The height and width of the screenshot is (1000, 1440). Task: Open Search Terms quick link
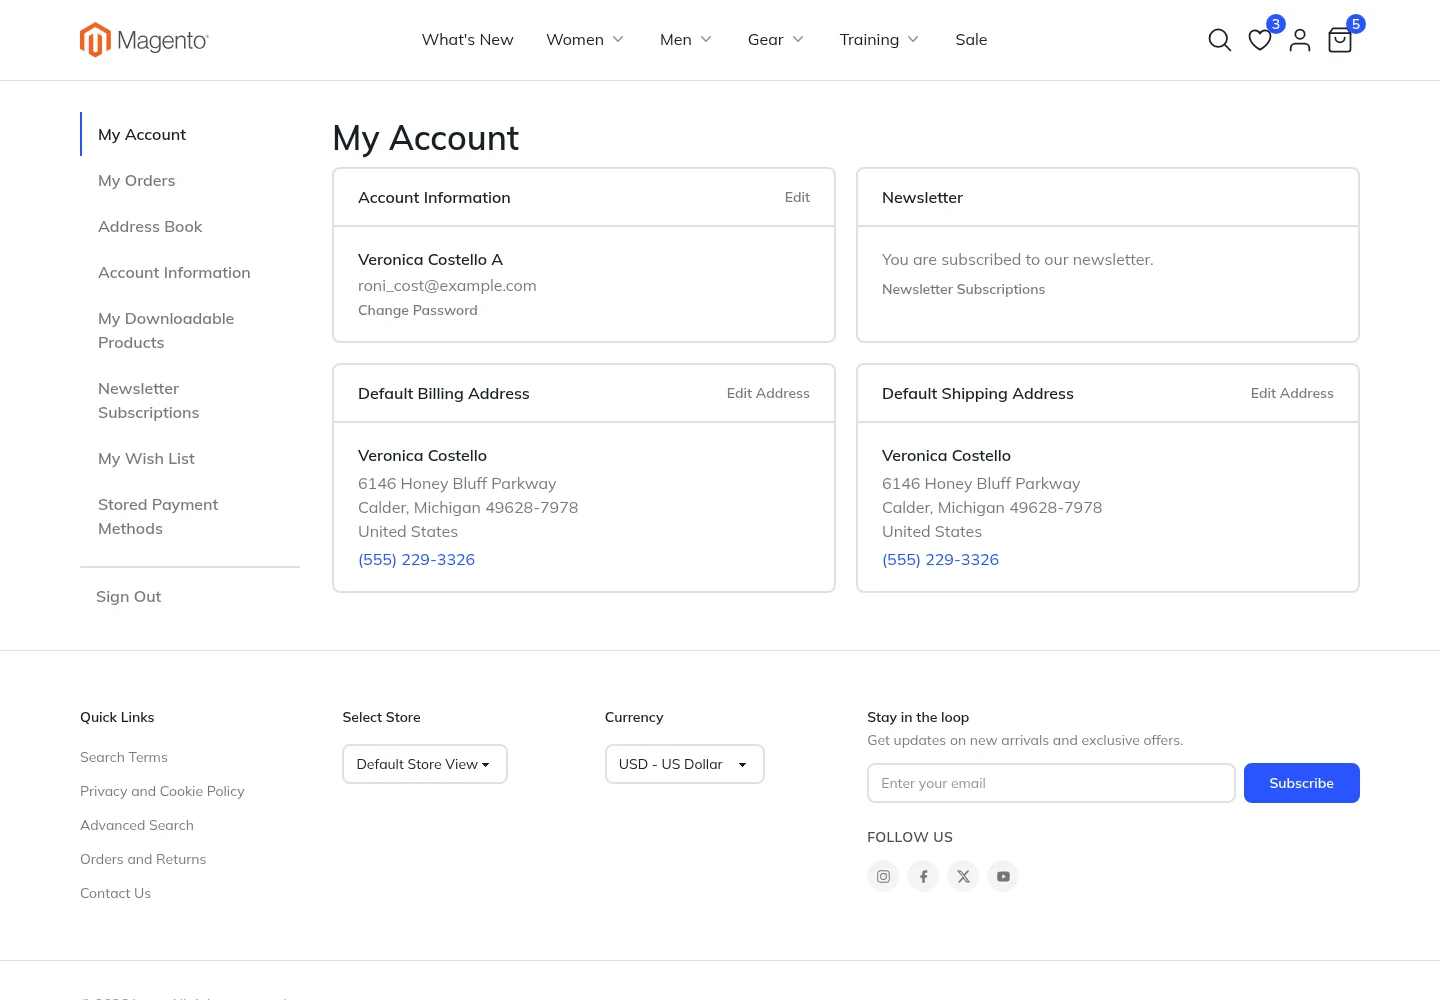[x=124, y=758]
